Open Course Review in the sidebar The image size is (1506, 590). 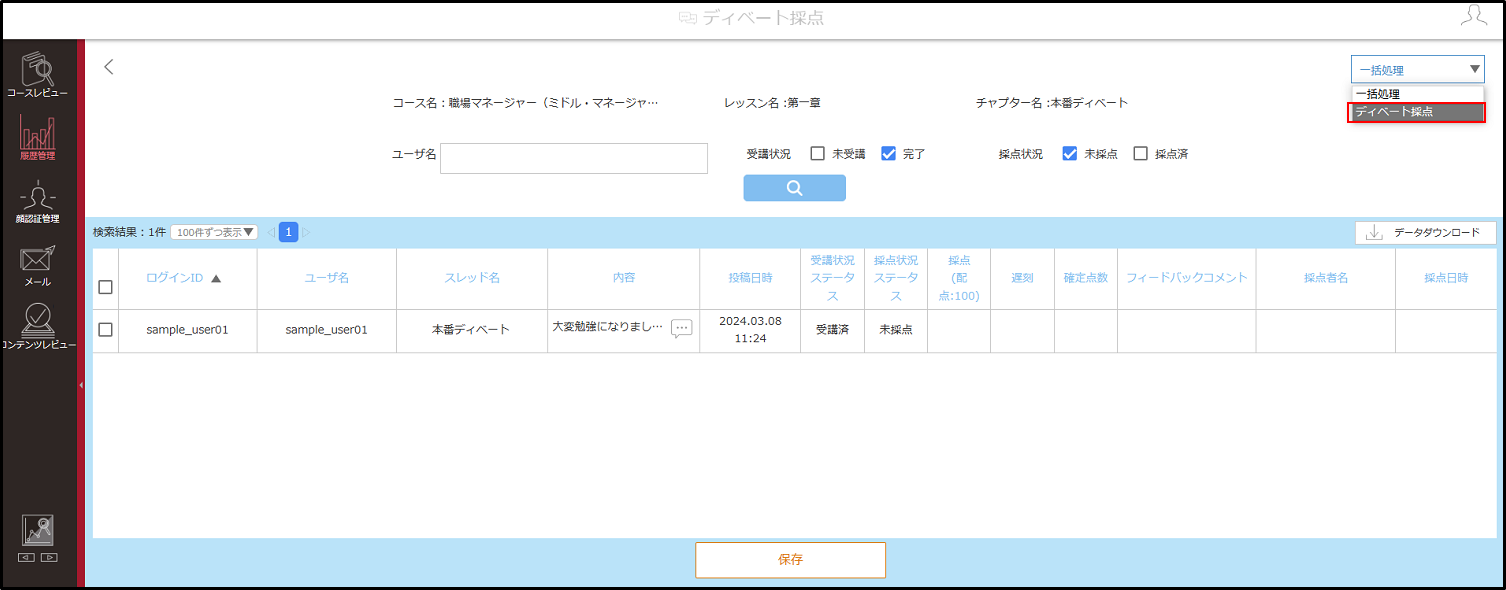pos(38,73)
